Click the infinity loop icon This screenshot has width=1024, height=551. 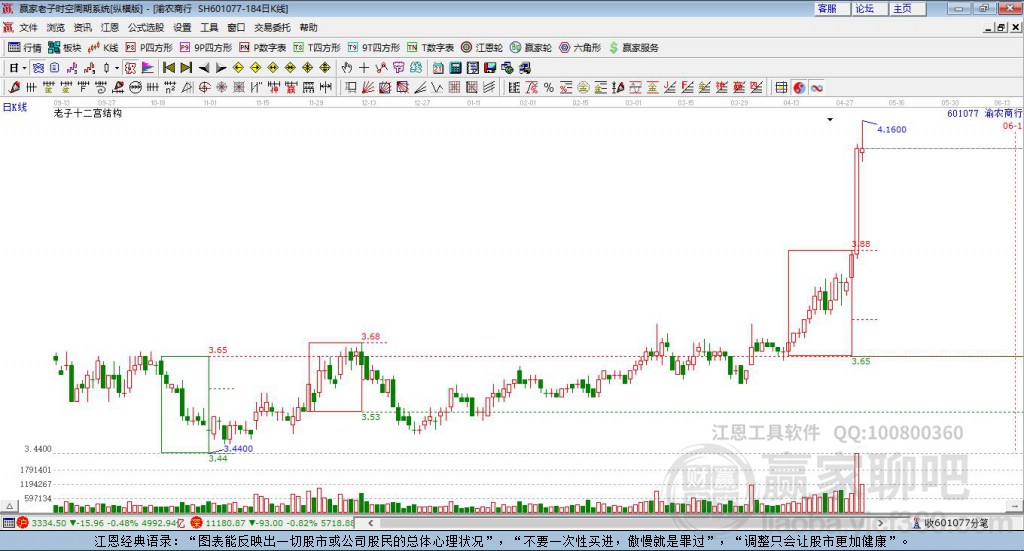coord(816,87)
